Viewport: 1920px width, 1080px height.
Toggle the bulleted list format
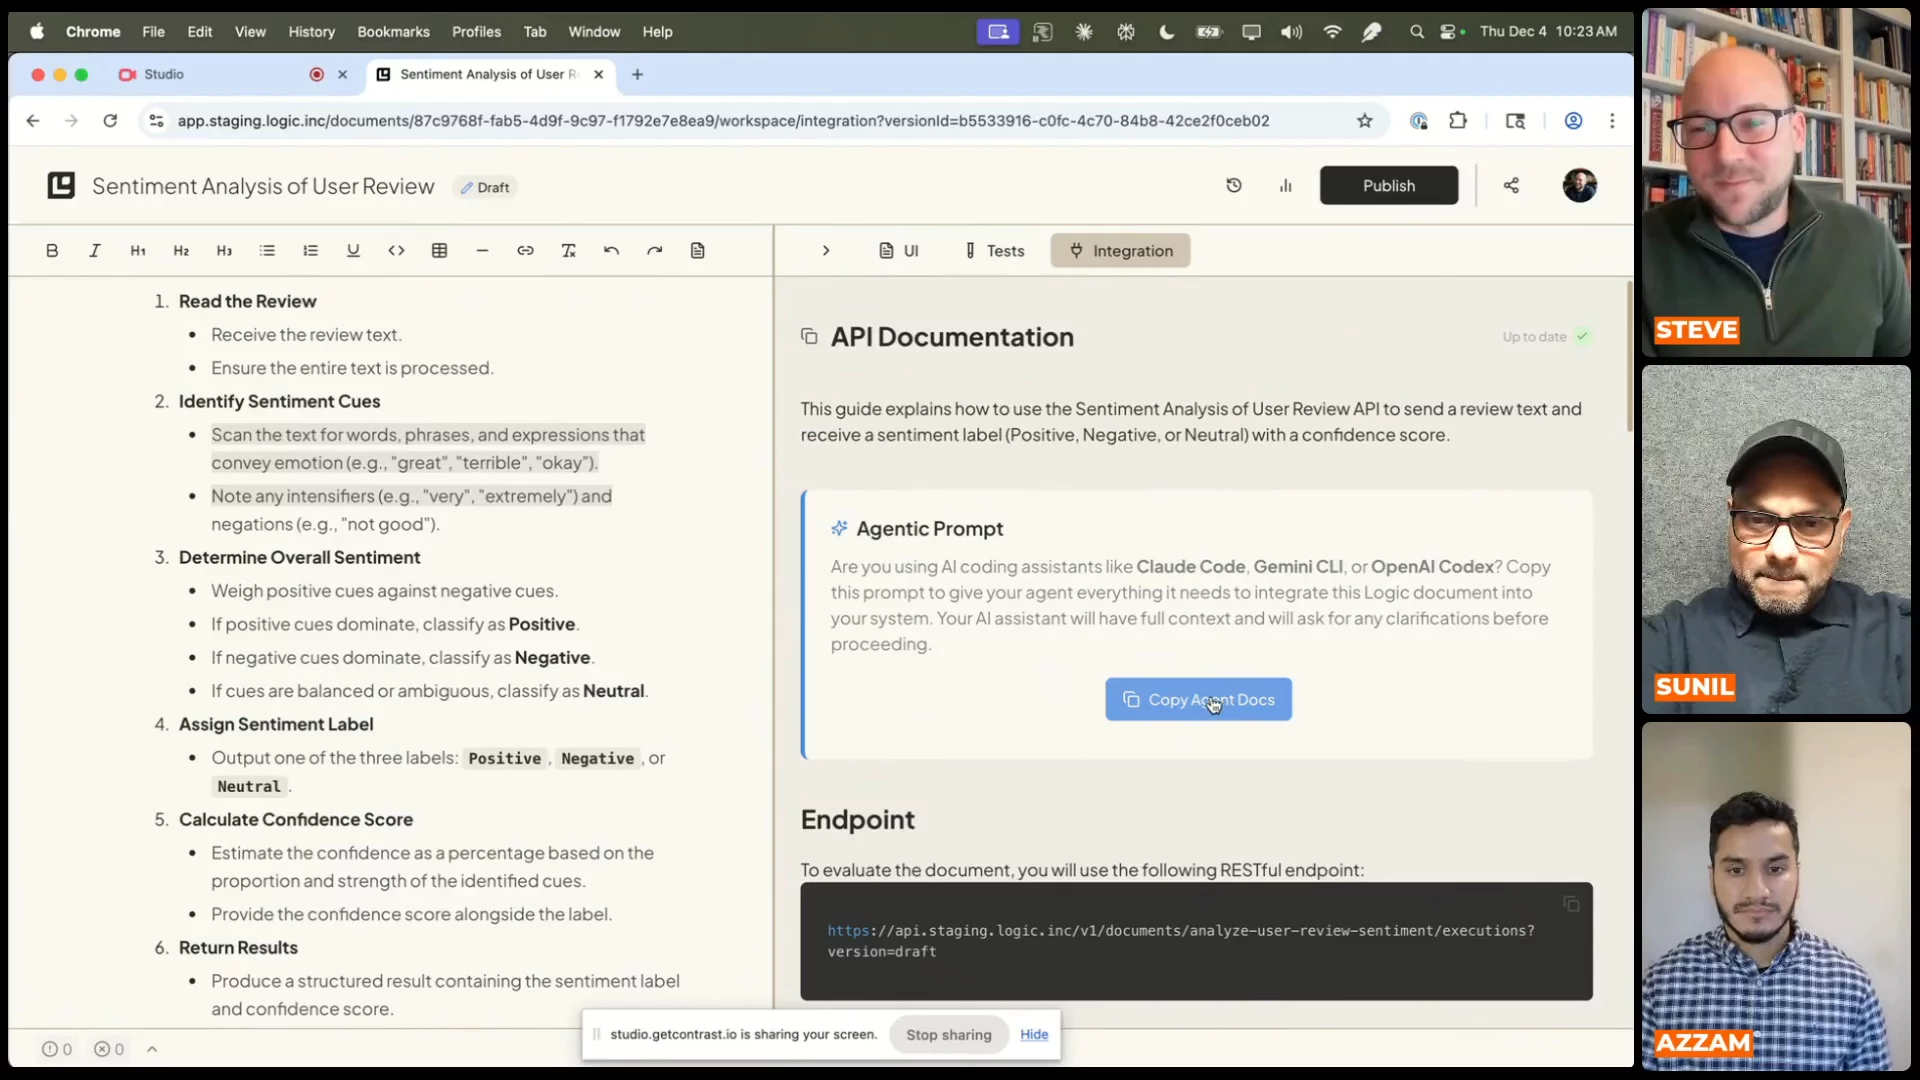click(267, 251)
